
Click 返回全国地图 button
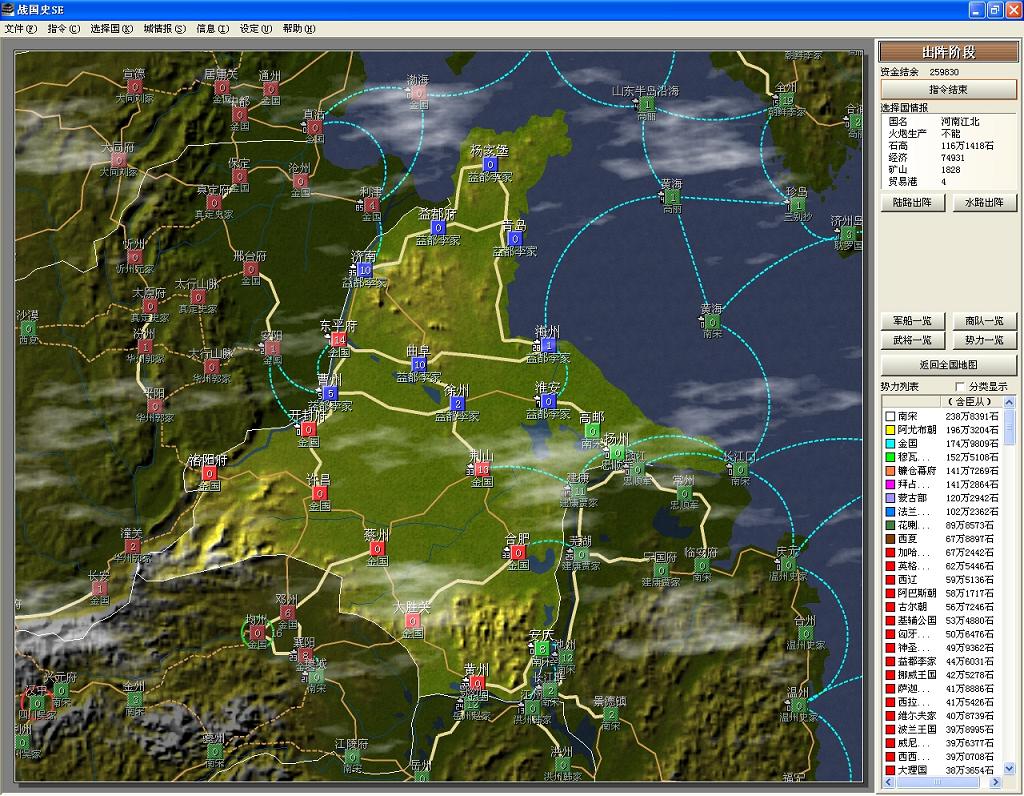pyautogui.click(x=948, y=365)
